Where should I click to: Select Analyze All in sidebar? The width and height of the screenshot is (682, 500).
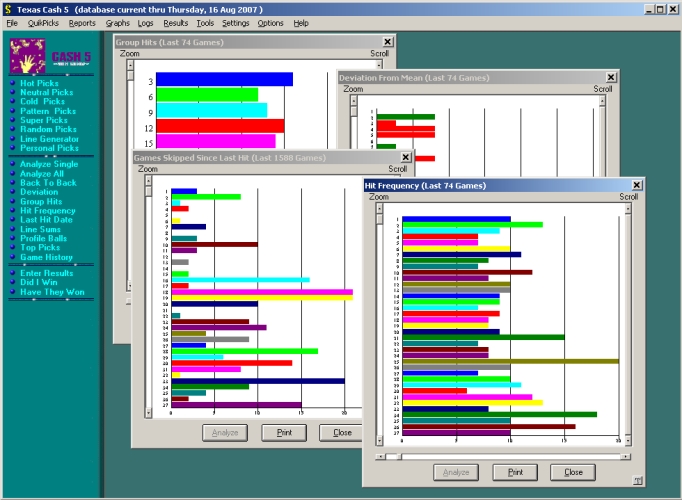click(x=42, y=173)
